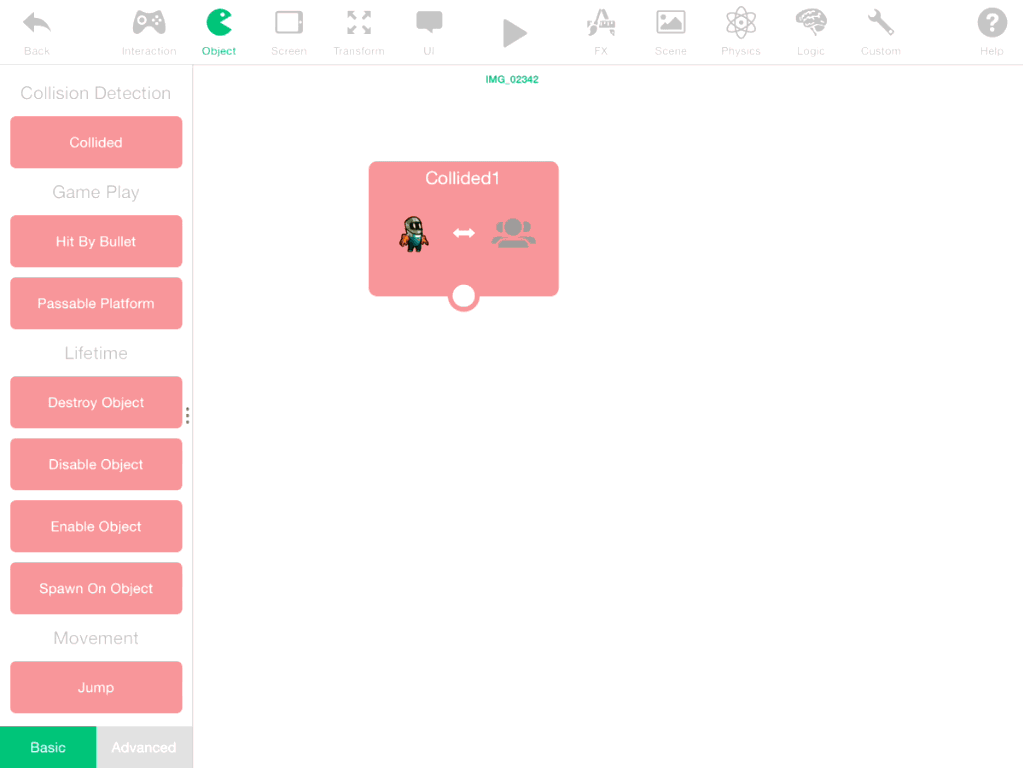Click the sidebar resize handle dots
The image size is (1024, 768).
coord(187,415)
